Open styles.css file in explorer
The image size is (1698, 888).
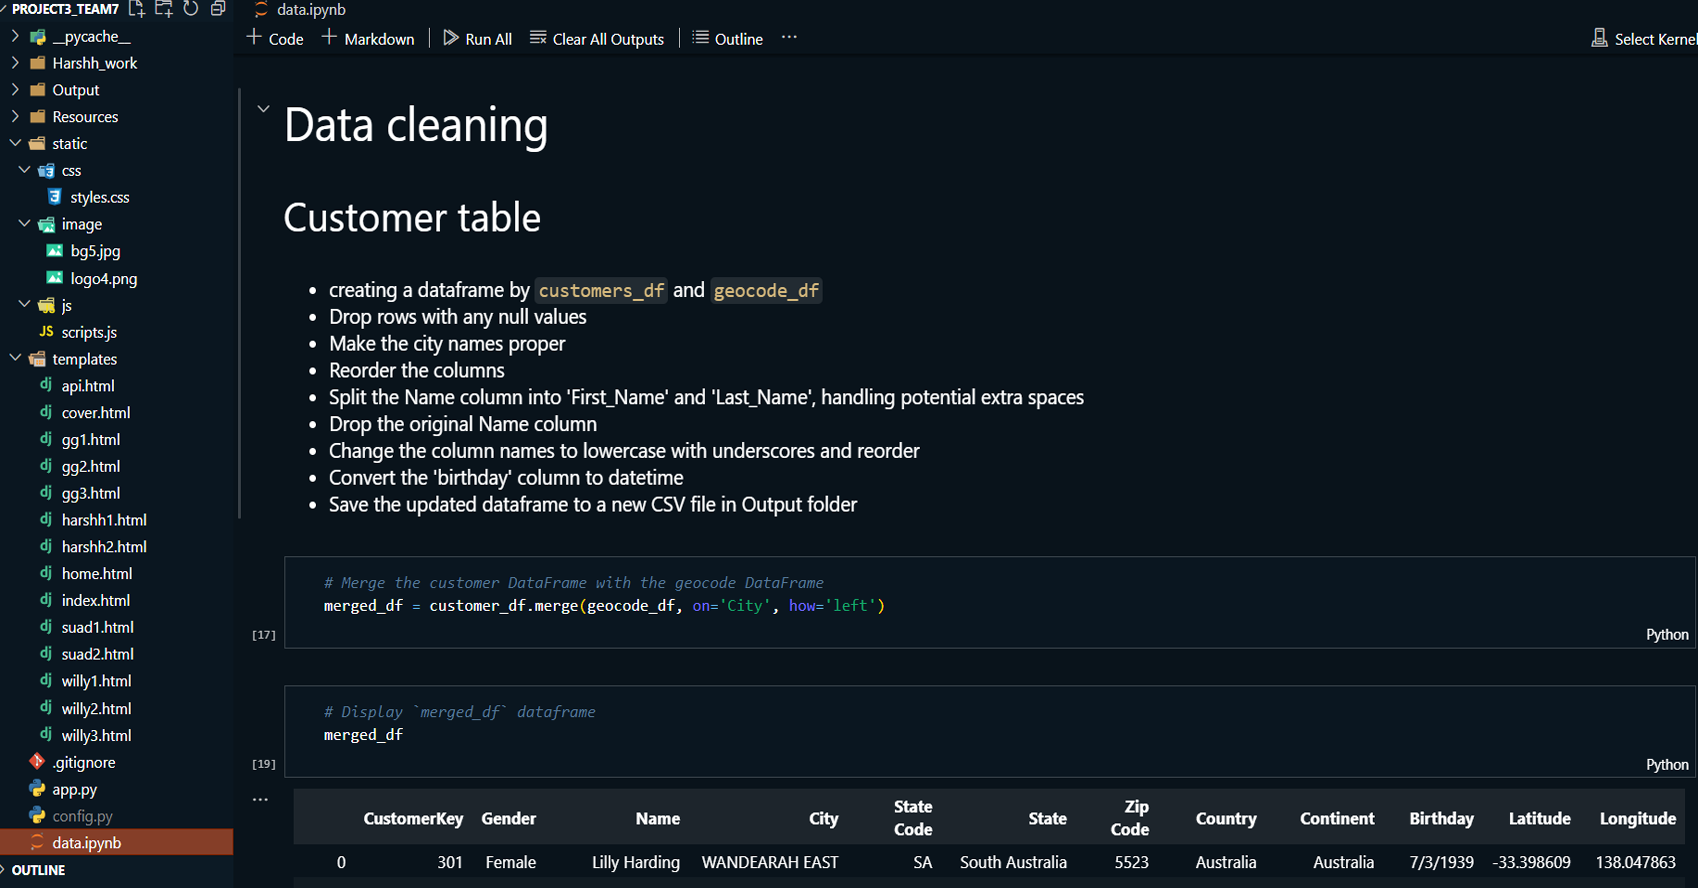tap(99, 197)
